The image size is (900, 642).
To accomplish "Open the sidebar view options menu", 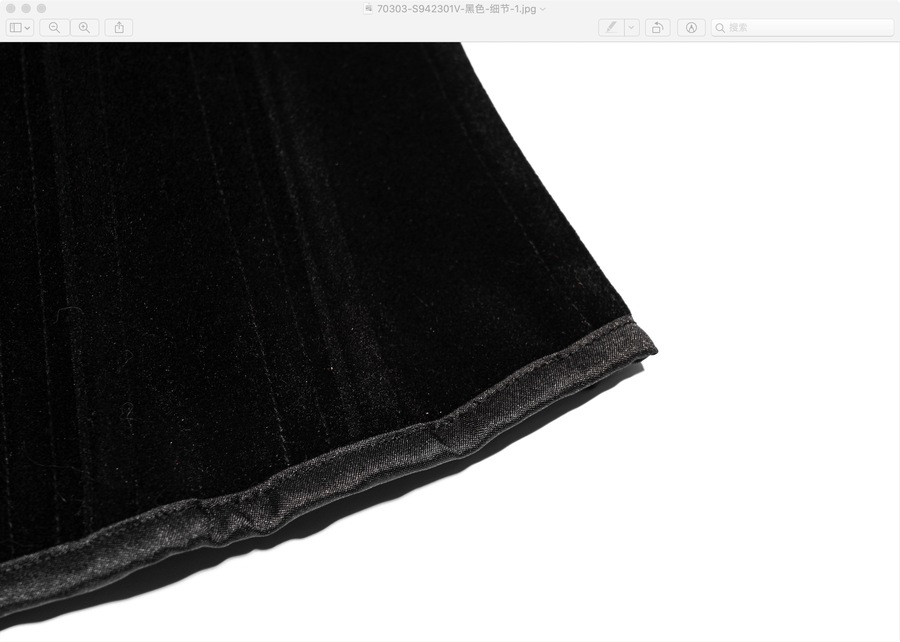I will [x=20, y=28].
